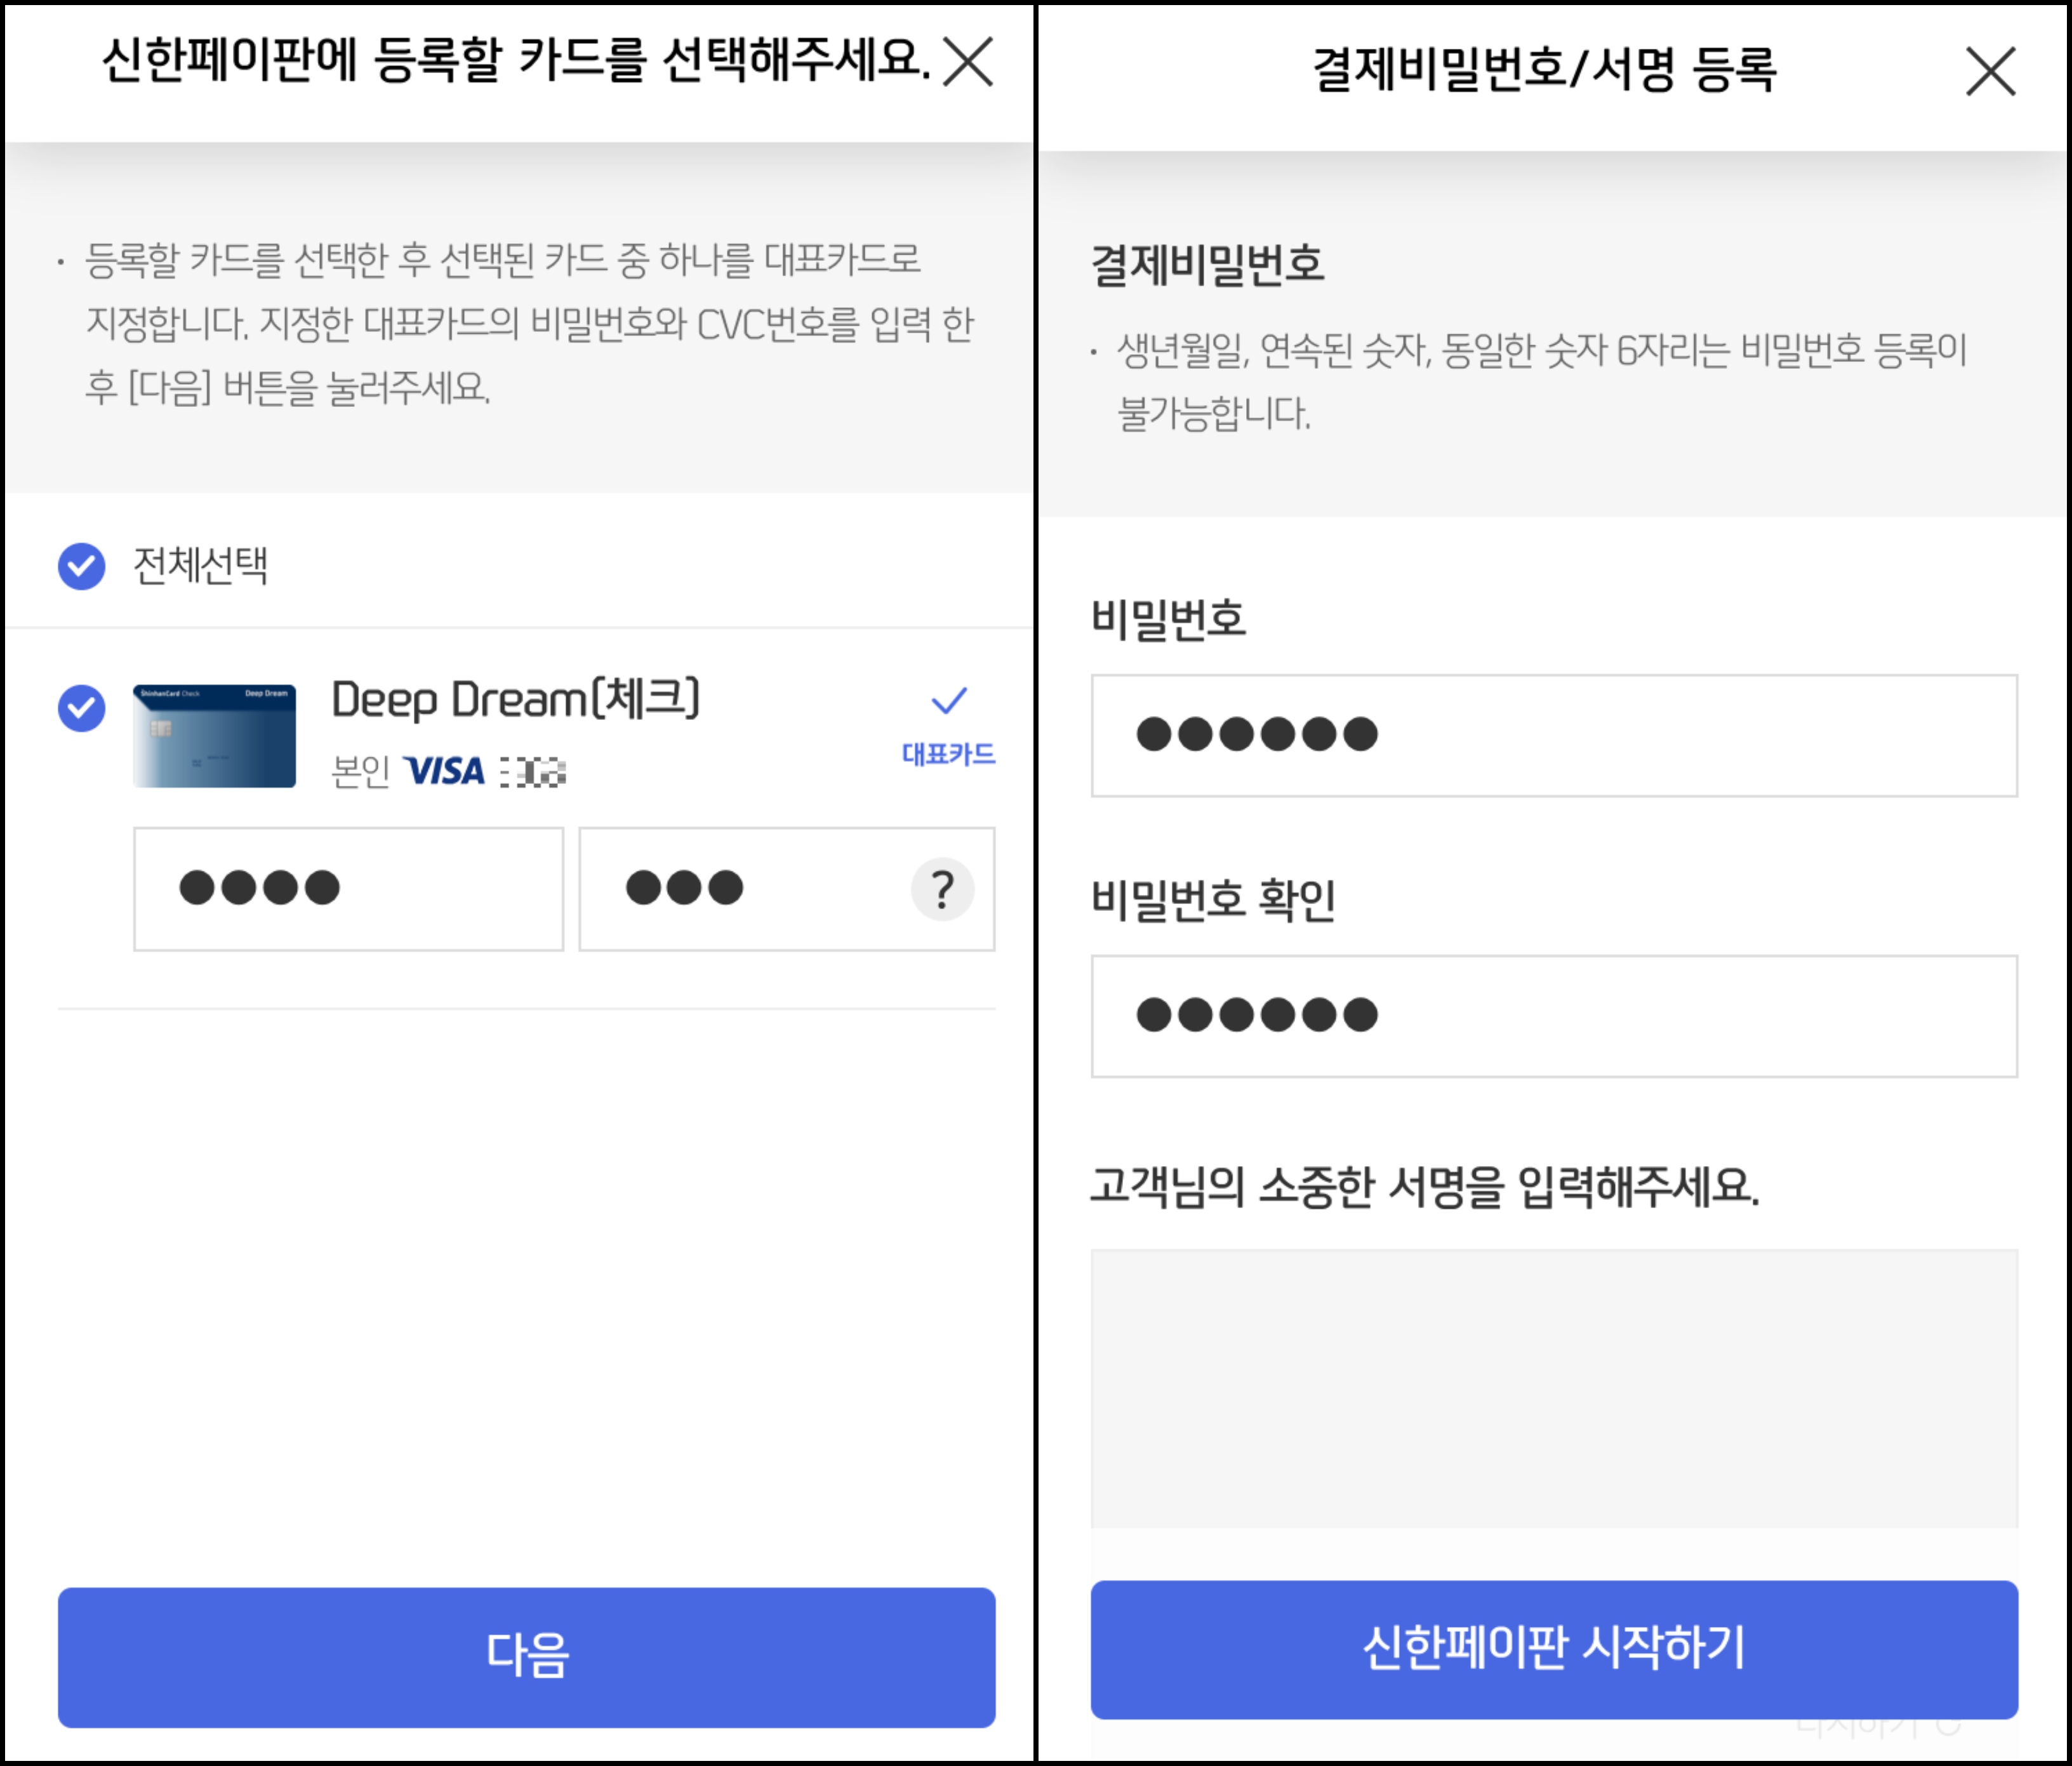Click the Deep Dream(체크) card name
The height and width of the screenshot is (1766, 2072).
pos(516,699)
